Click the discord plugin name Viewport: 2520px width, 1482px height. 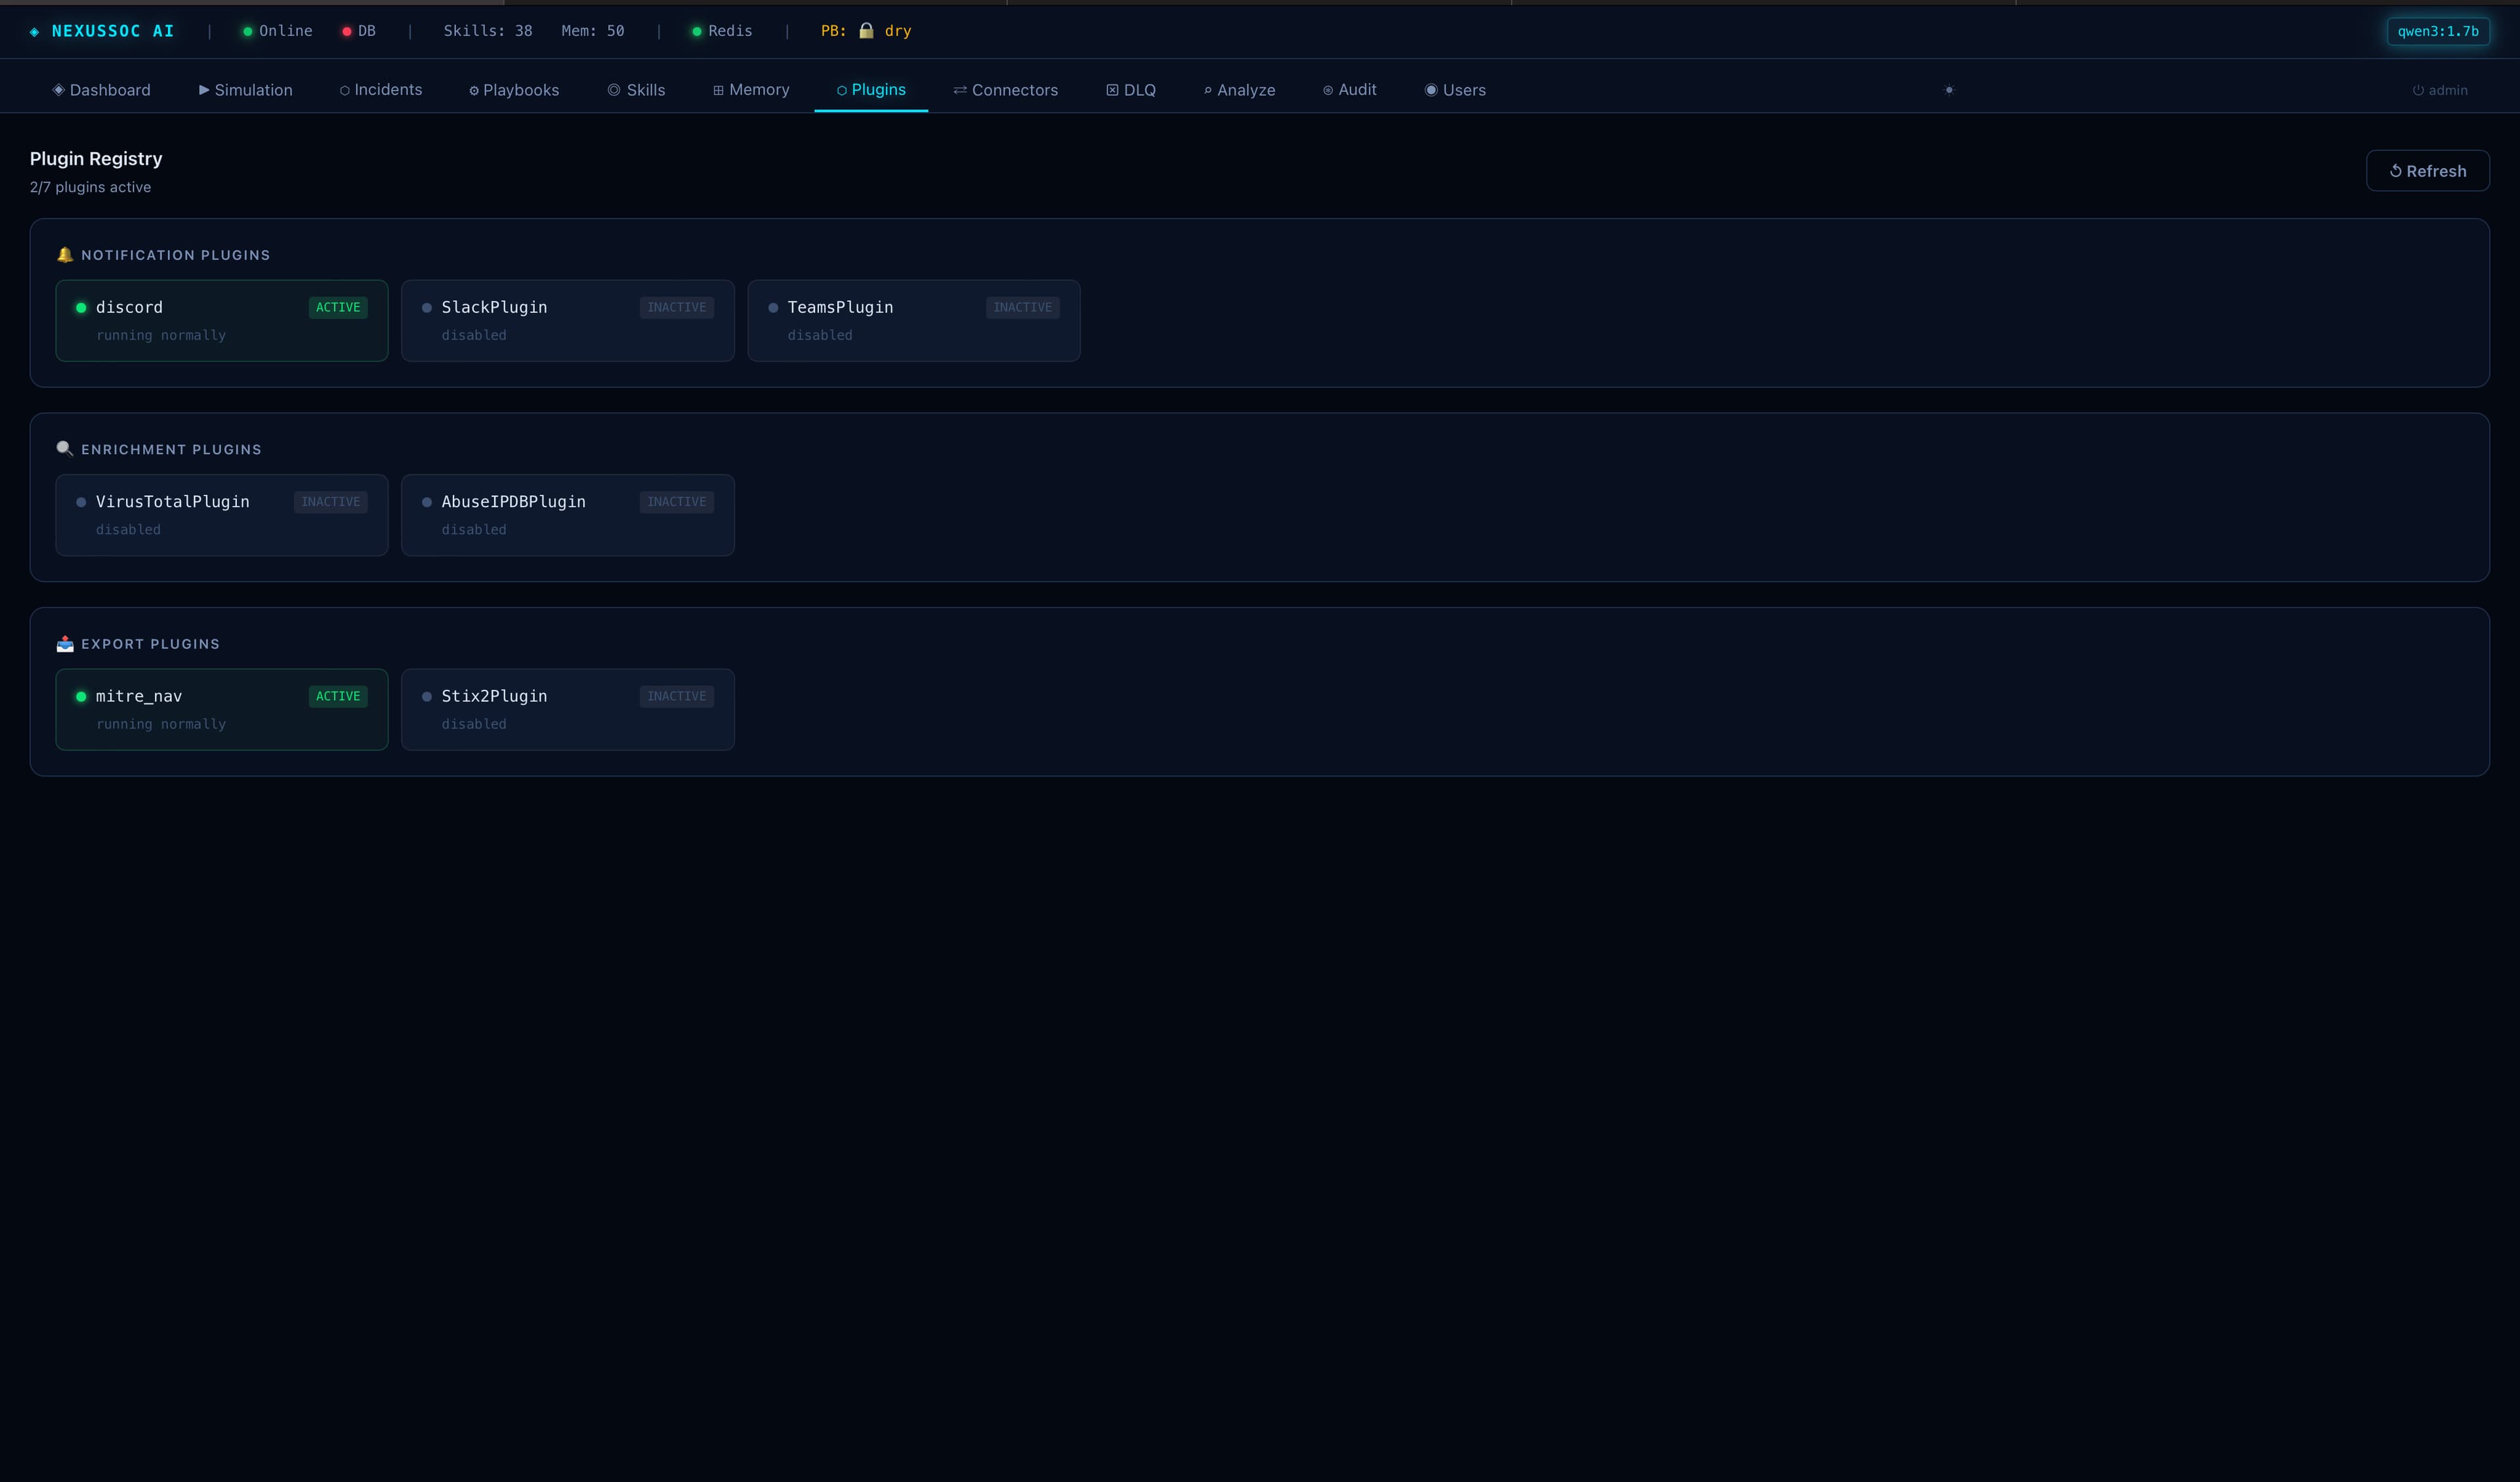click(129, 308)
